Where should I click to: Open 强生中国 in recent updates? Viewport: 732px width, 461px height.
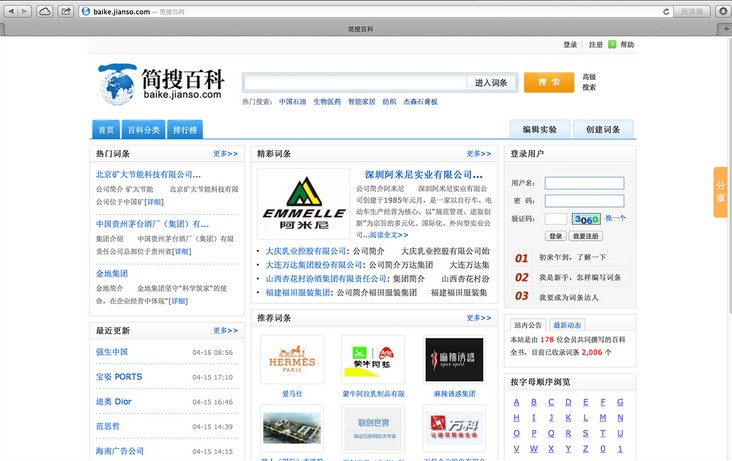(112, 352)
